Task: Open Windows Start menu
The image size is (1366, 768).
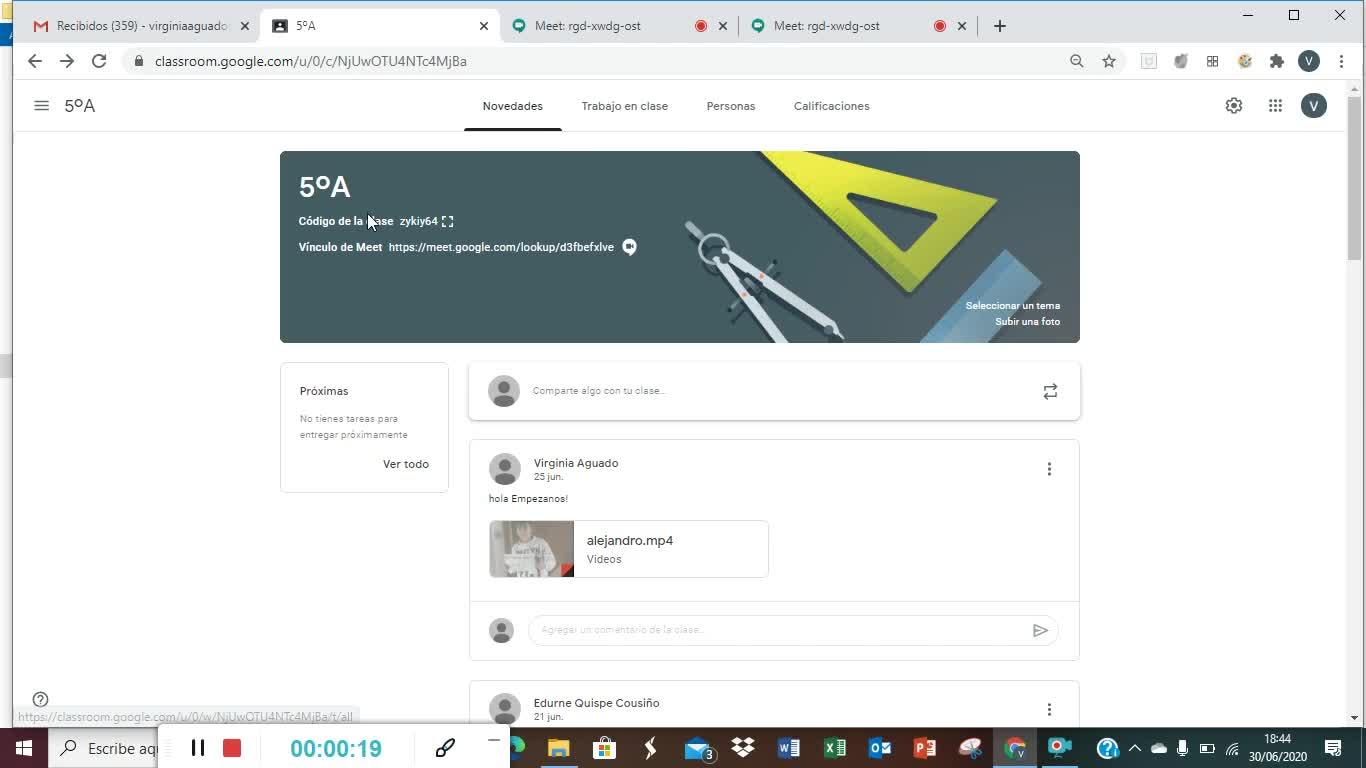Action: coord(23,748)
